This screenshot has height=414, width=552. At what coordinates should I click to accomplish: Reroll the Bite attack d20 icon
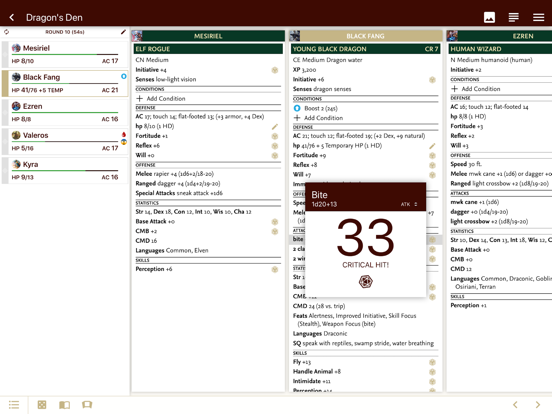coord(365,281)
